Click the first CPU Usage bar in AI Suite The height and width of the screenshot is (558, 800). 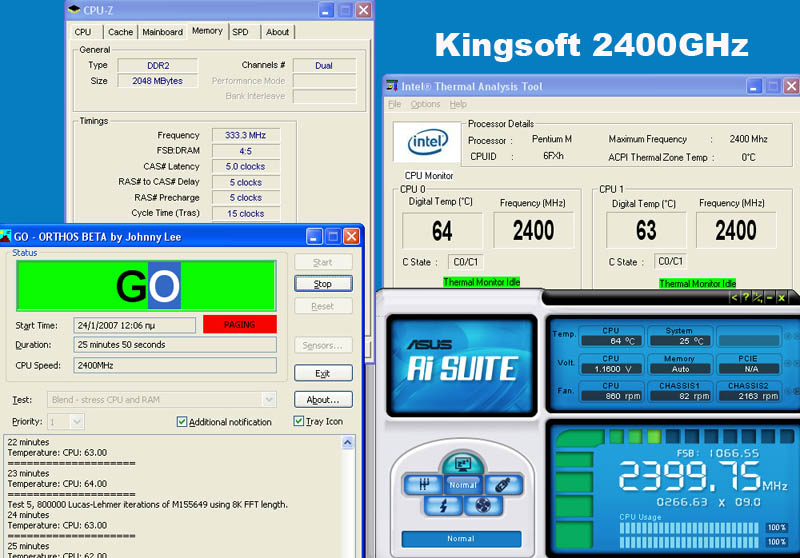[691, 528]
